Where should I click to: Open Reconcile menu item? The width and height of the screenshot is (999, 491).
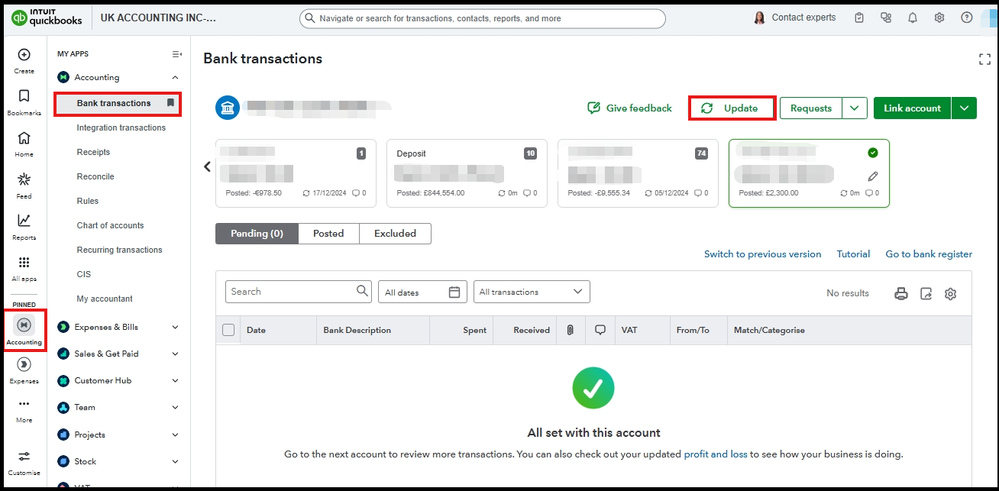tap(96, 176)
